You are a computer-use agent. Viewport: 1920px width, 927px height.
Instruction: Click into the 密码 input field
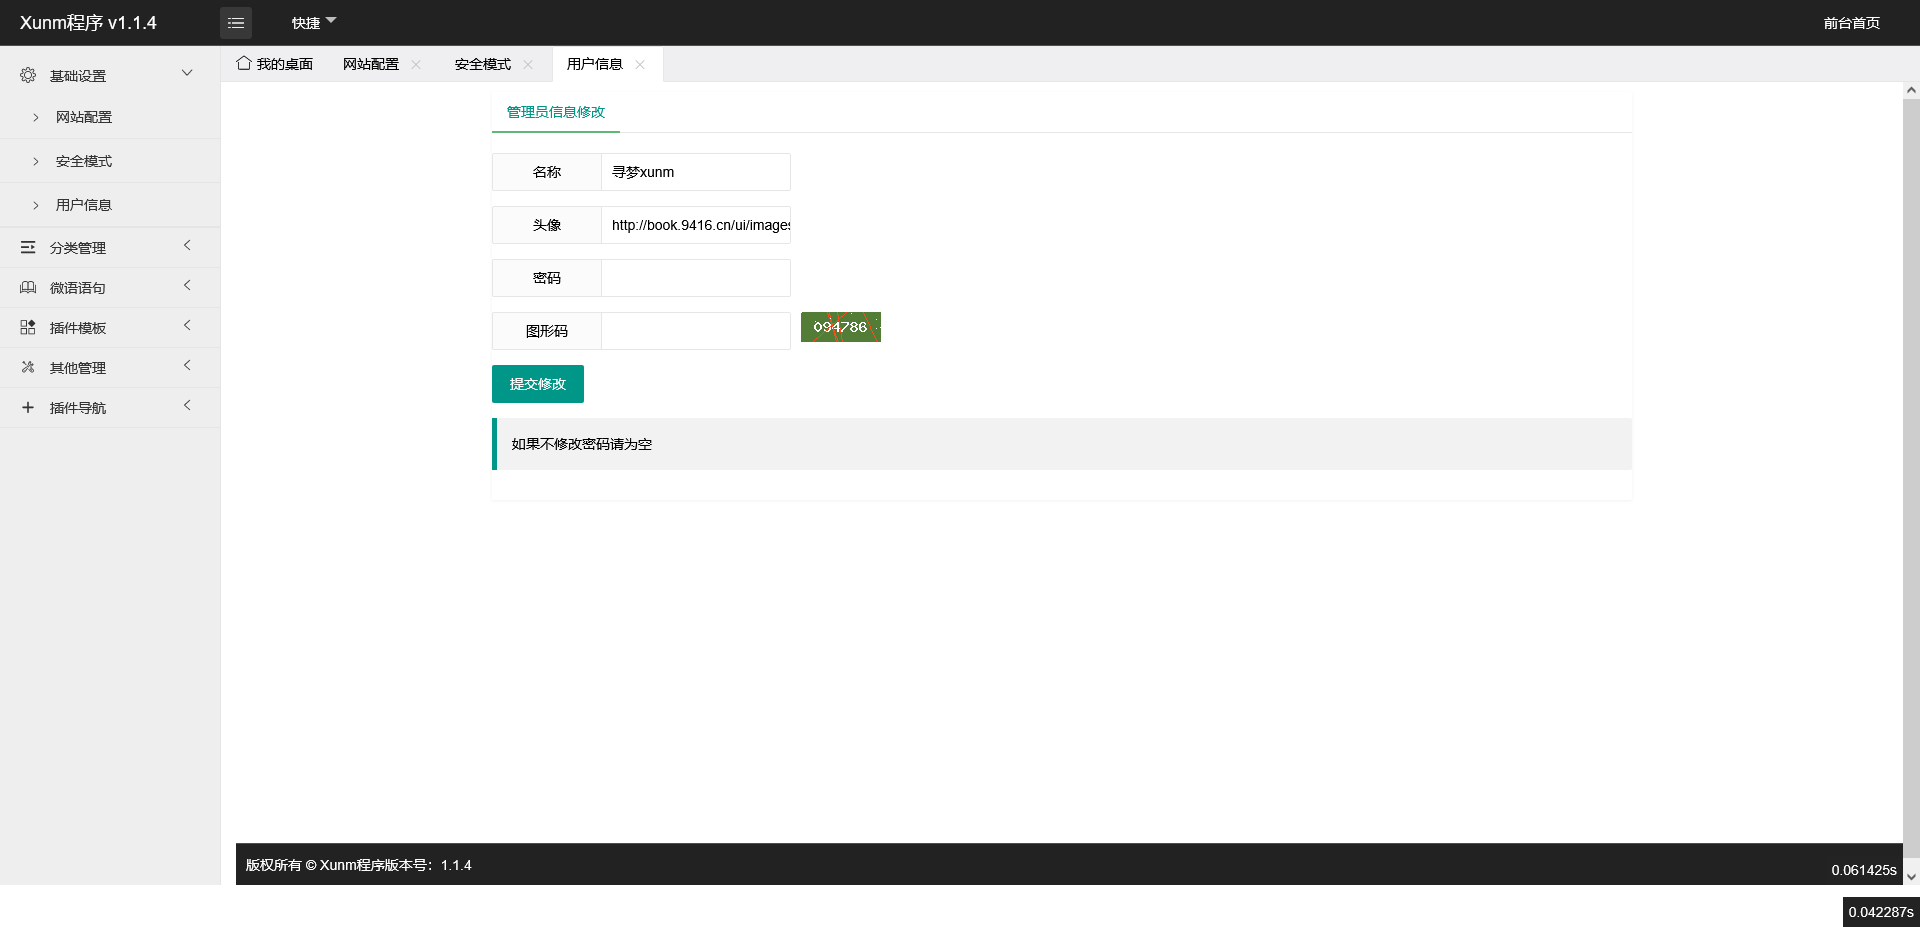[695, 278]
